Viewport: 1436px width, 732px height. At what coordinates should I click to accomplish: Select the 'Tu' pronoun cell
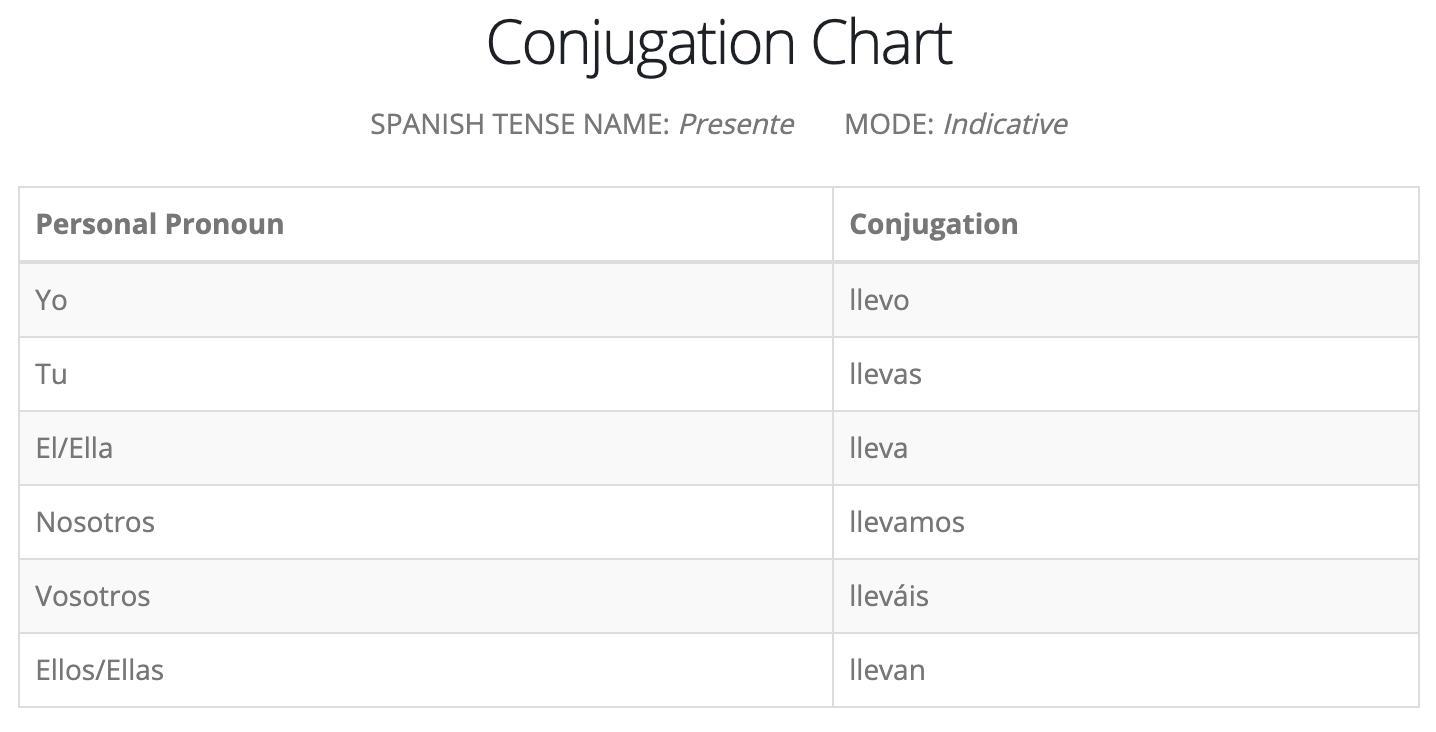52,374
